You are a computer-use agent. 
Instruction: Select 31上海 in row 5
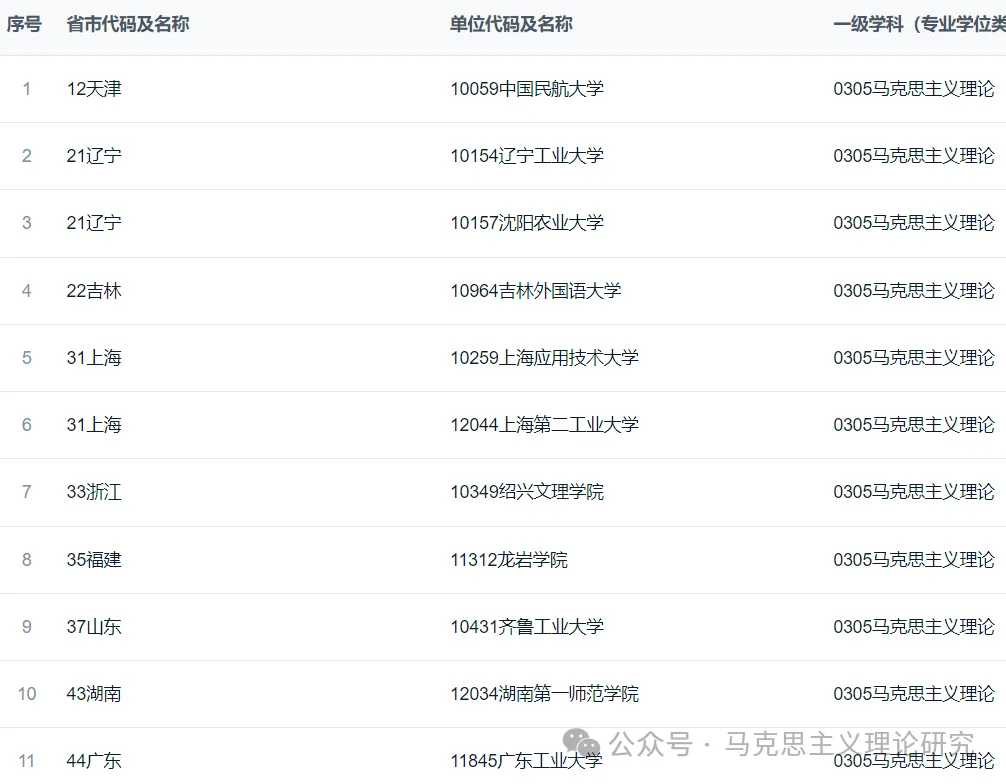click(x=94, y=357)
